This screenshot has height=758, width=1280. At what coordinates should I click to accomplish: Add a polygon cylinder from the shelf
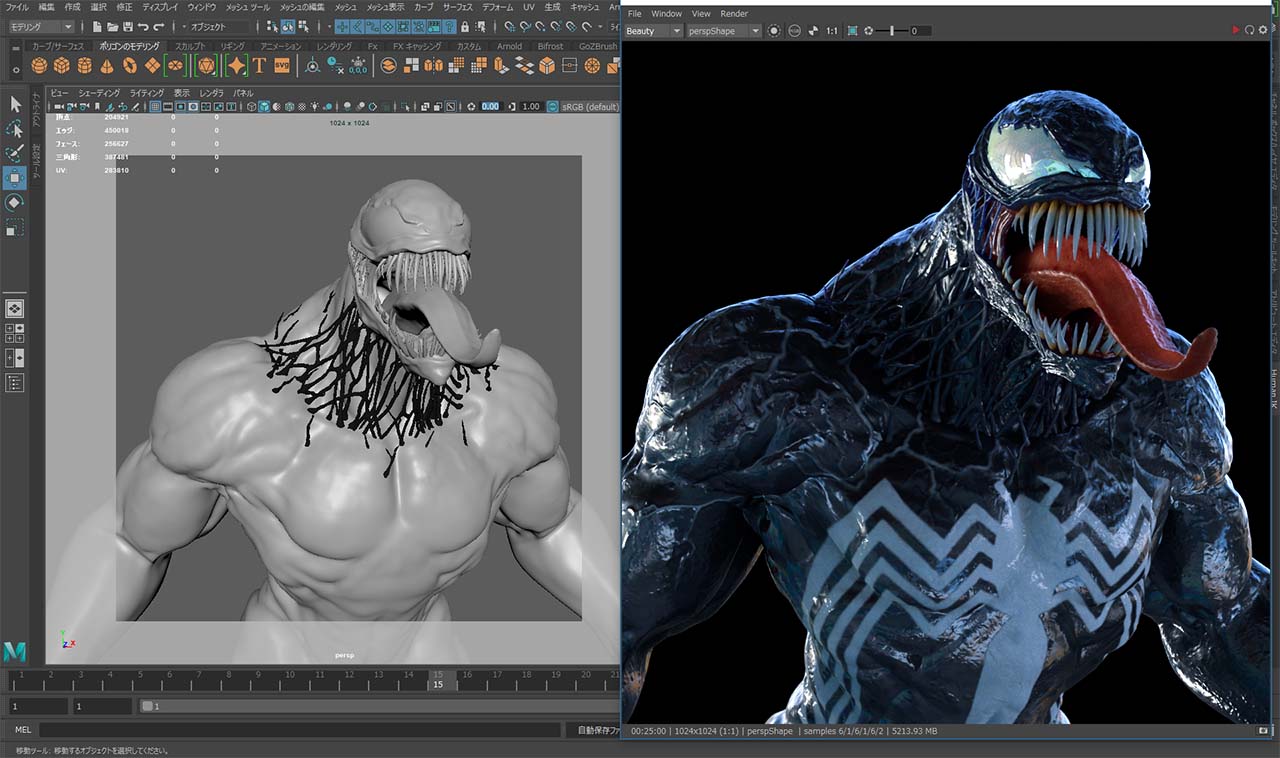85,66
